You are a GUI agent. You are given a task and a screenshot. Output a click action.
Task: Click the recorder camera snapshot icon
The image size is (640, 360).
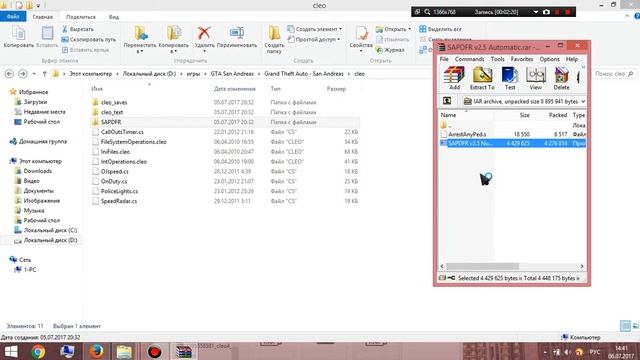(x=546, y=12)
